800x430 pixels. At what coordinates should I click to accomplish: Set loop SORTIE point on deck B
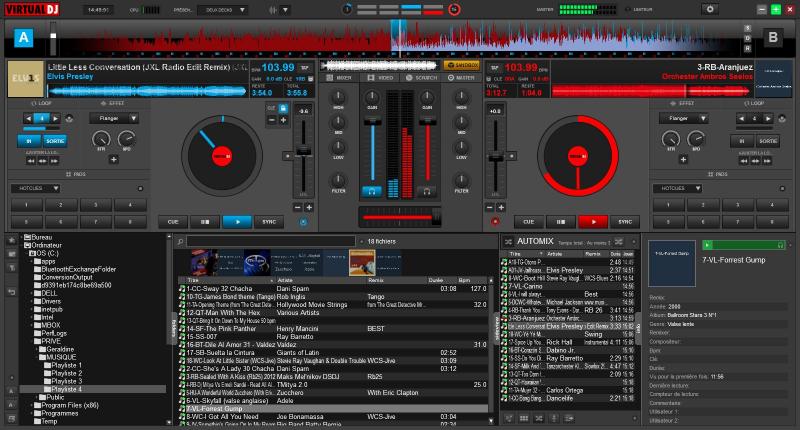pyautogui.click(x=767, y=141)
